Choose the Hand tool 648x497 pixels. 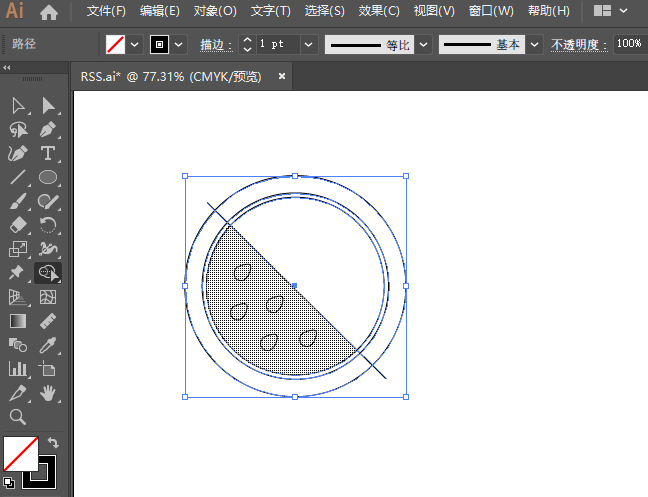coord(47,394)
